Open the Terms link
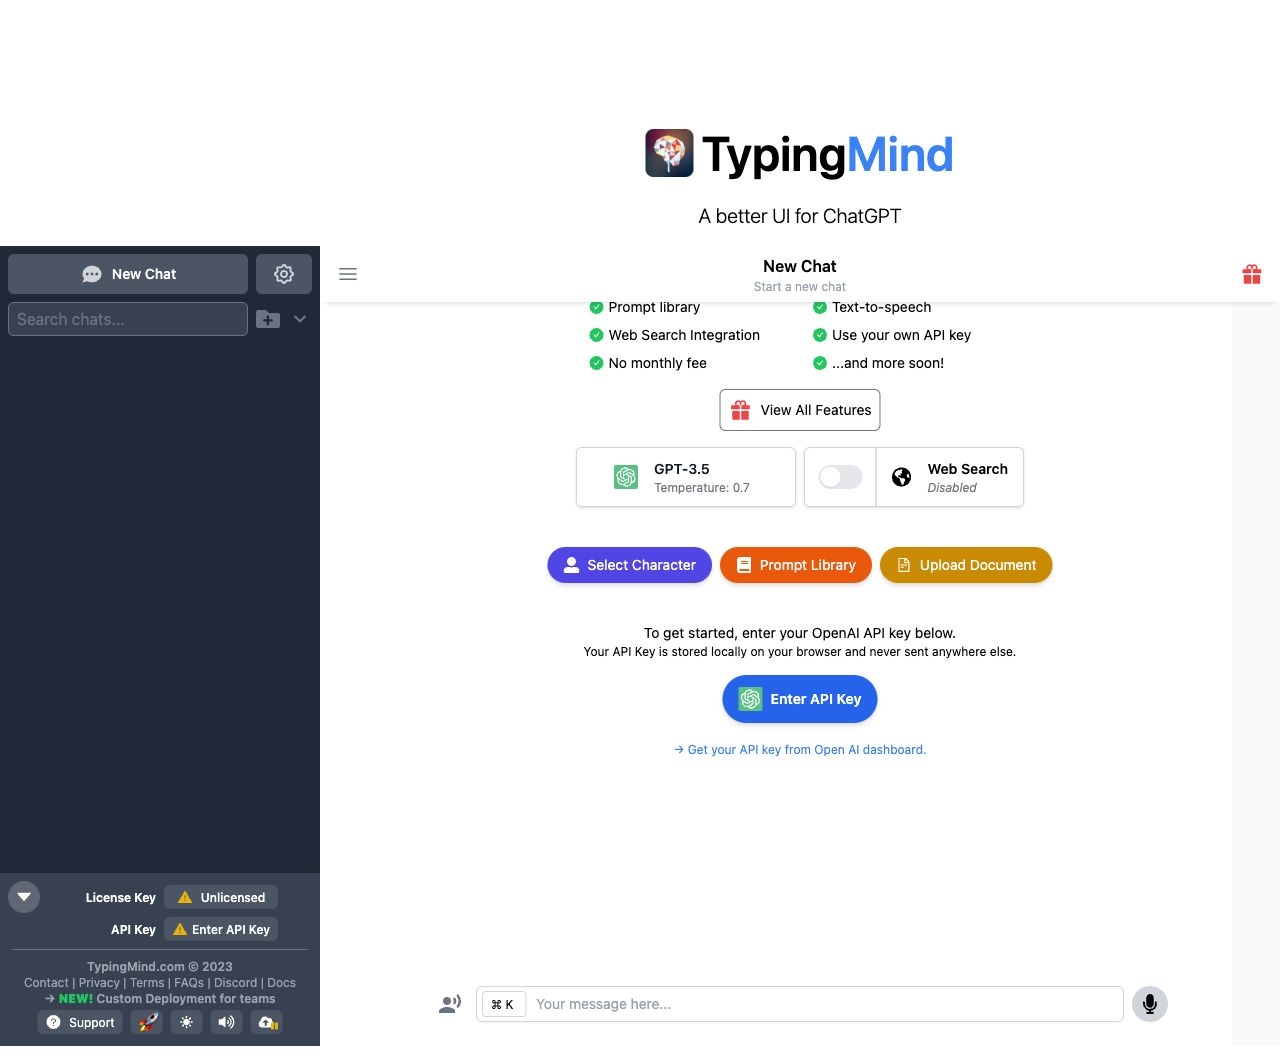This screenshot has height=1056, width=1280. pyautogui.click(x=147, y=983)
